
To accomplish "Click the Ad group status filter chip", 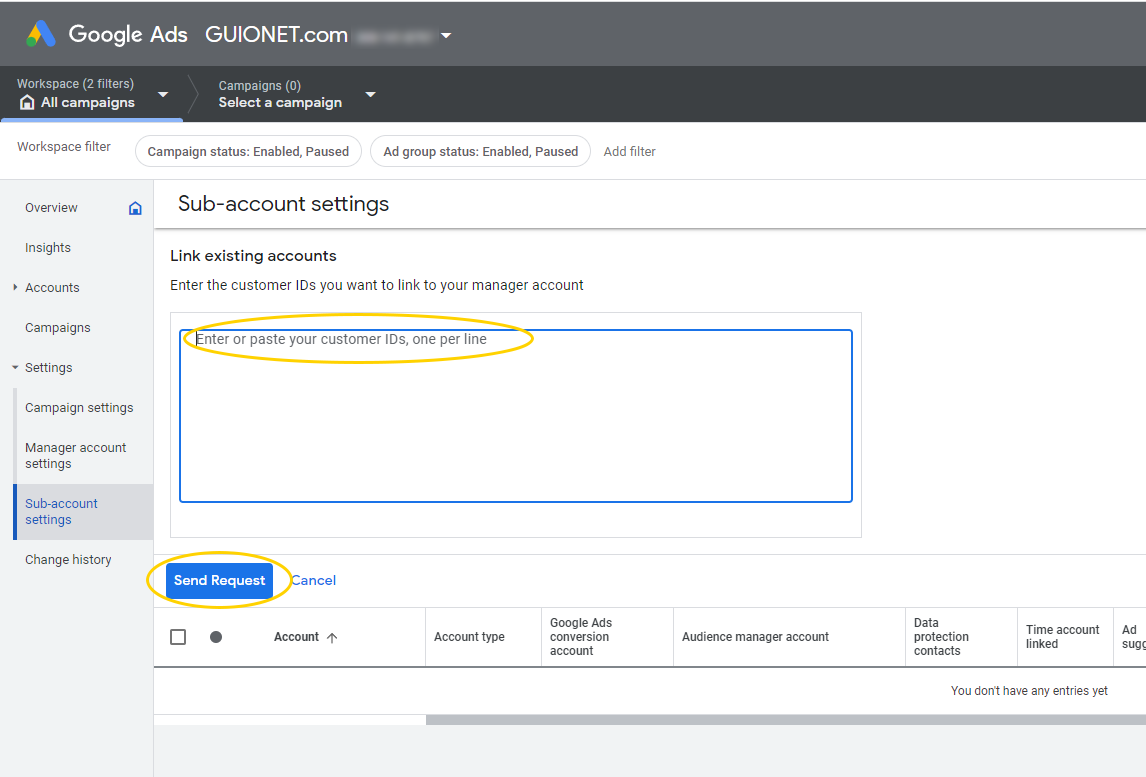I will click(480, 151).
